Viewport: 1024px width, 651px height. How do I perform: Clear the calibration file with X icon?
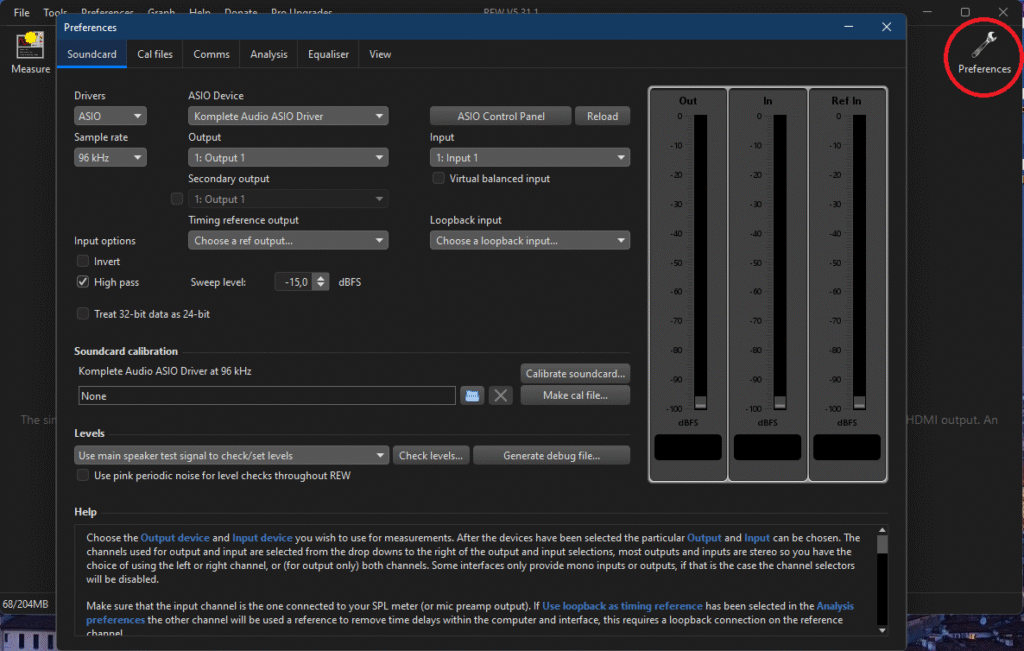502,396
